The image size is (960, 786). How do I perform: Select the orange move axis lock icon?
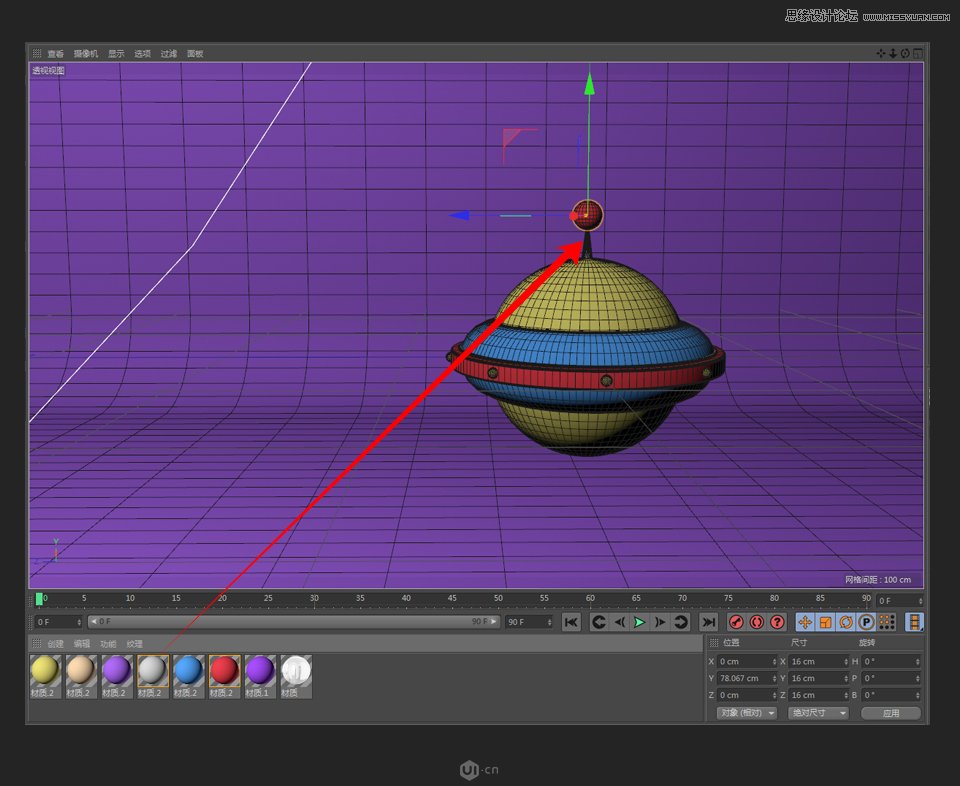click(x=804, y=622)
